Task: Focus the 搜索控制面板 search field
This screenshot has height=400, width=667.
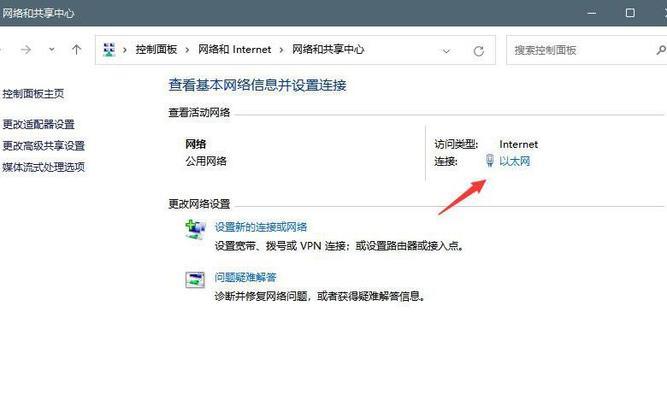Action: tap(587, 50)
